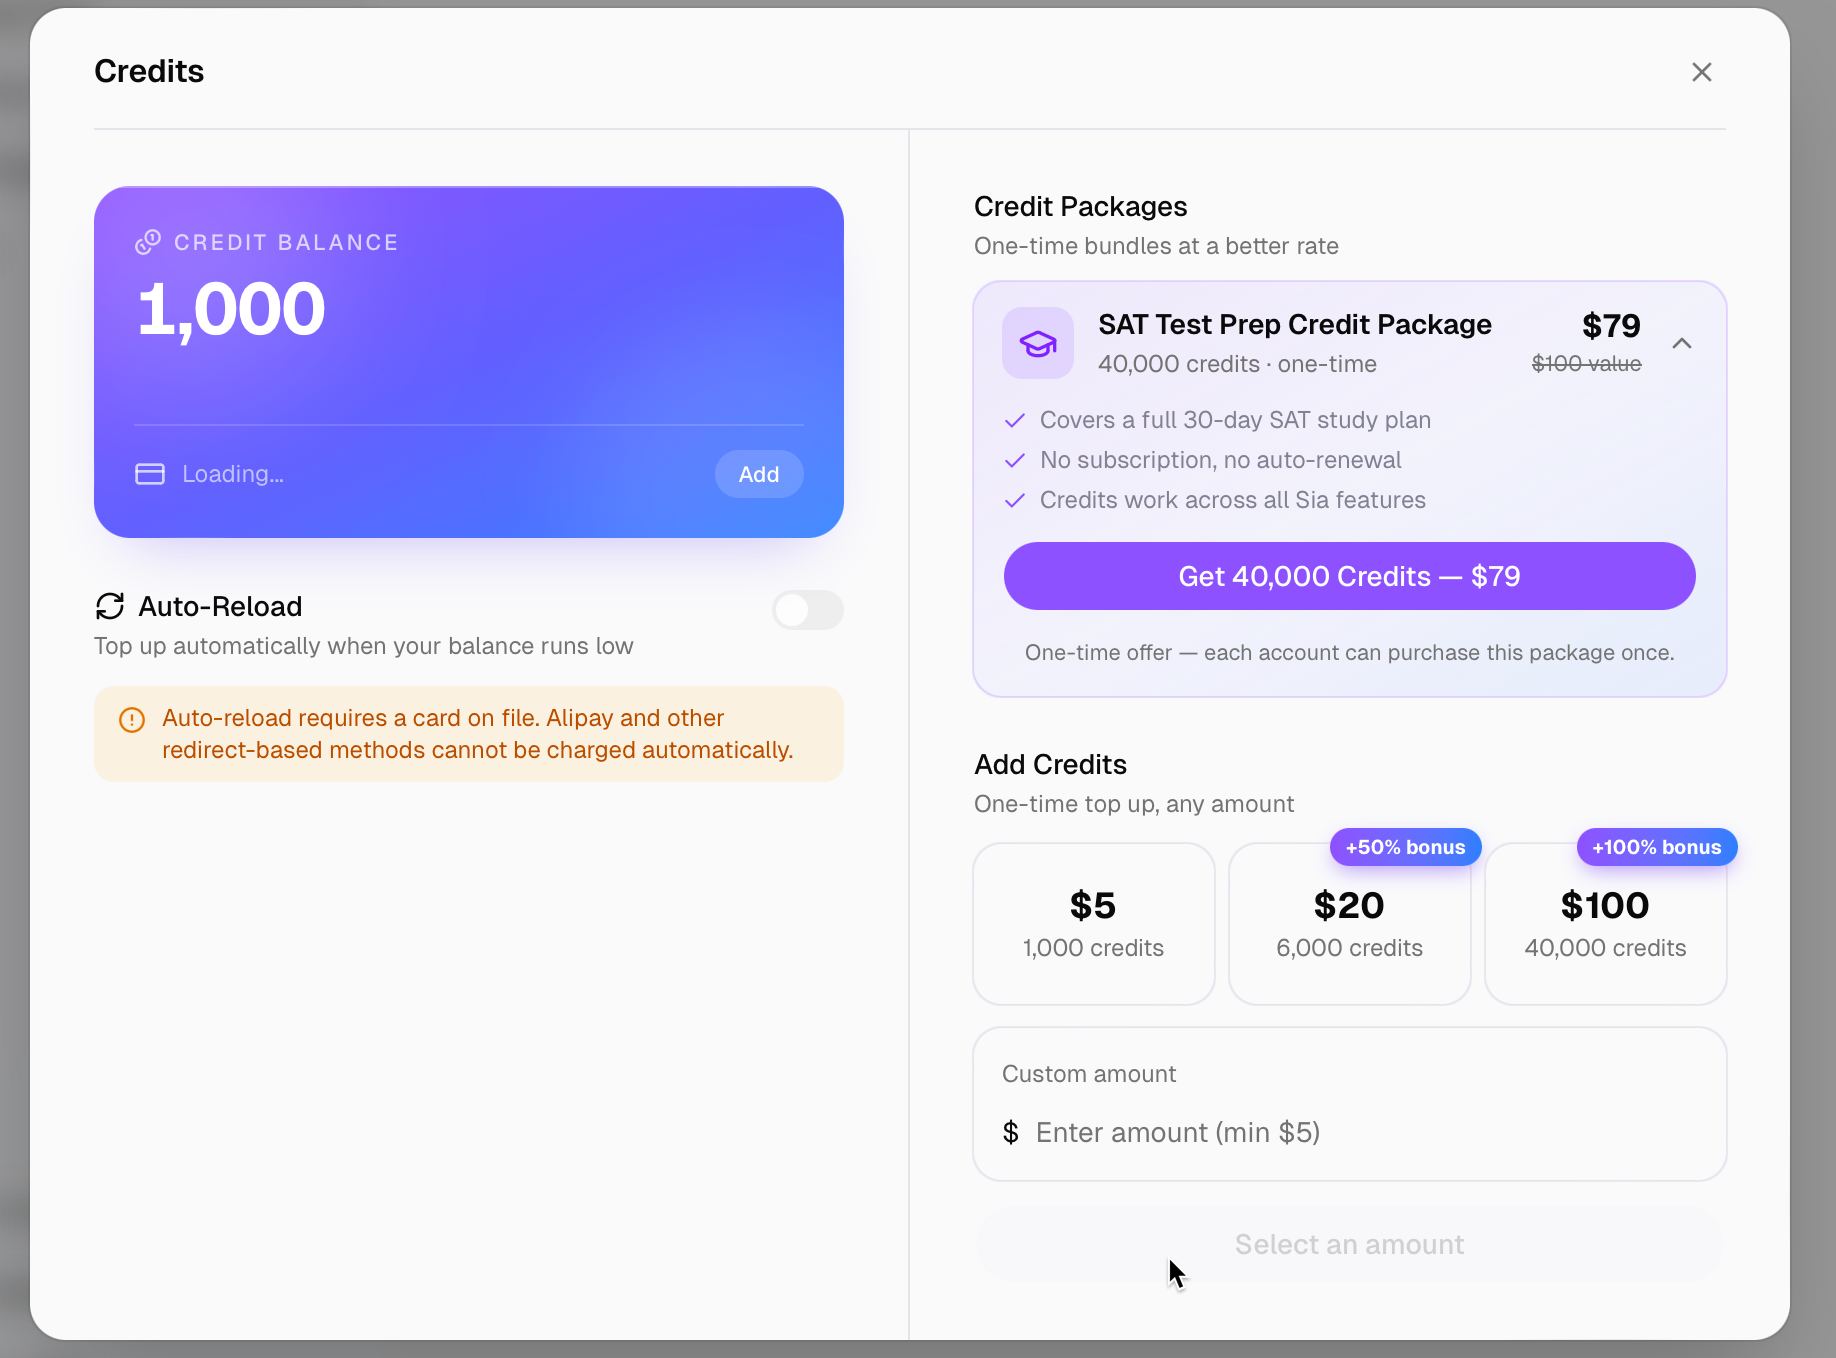
Task: Click the graduation cap package icon
Action: click(1038, 343)
